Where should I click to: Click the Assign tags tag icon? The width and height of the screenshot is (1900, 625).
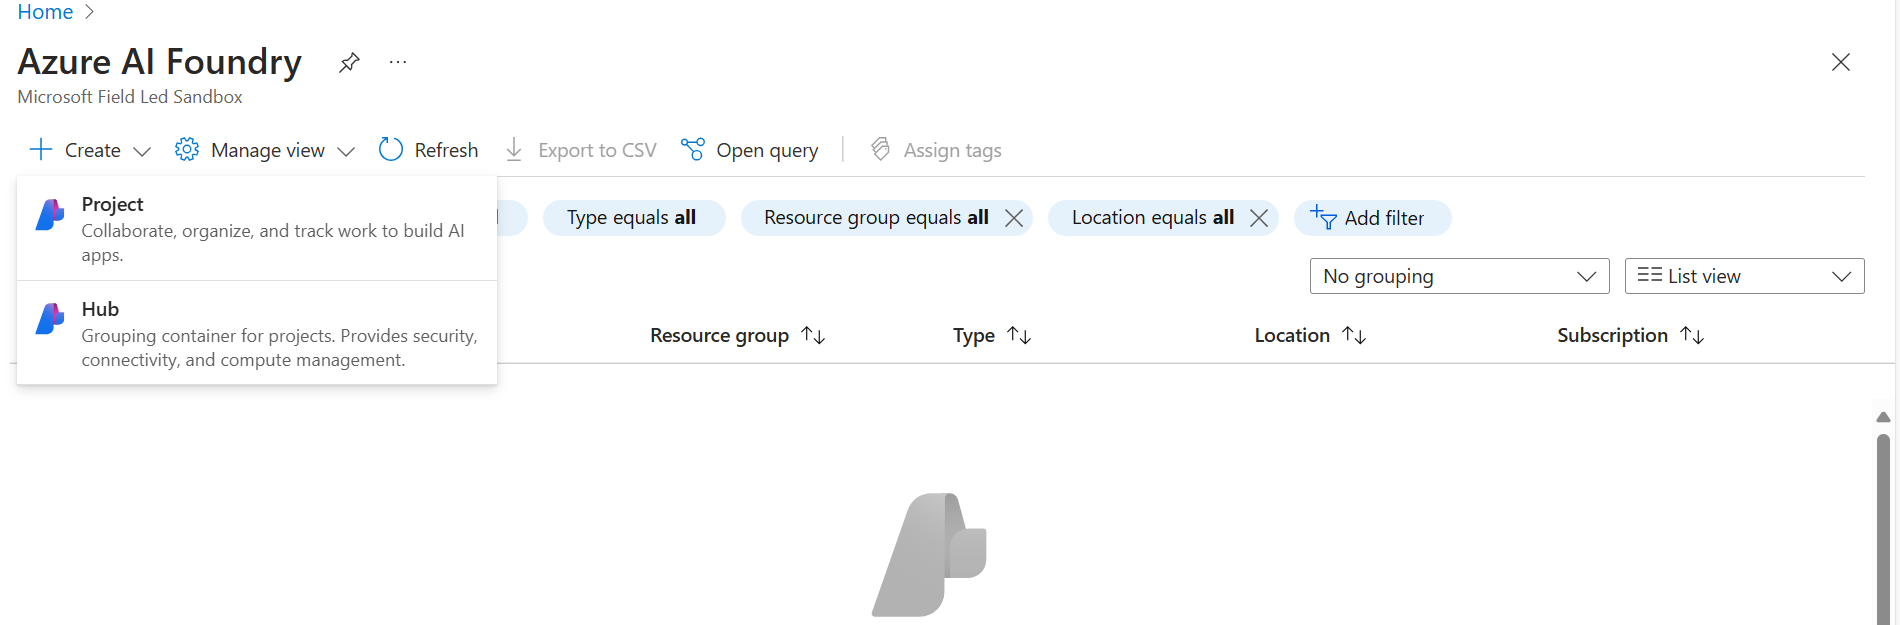[x=880, y=149]
